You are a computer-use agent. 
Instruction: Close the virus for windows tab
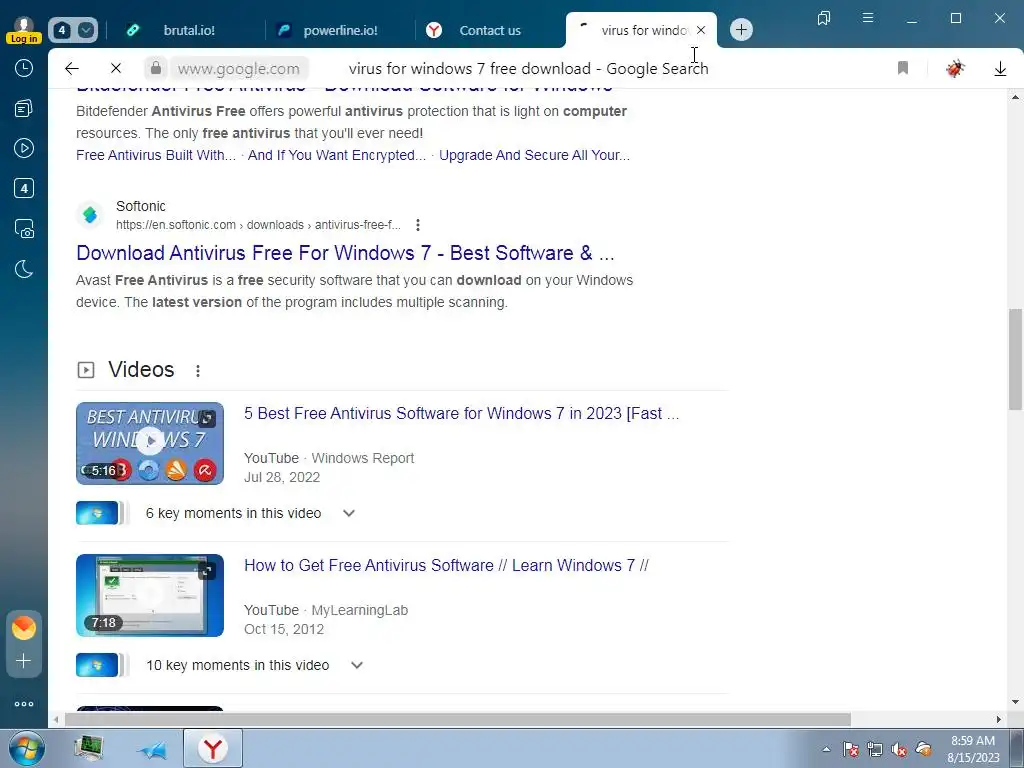click(x=701, y=30)
